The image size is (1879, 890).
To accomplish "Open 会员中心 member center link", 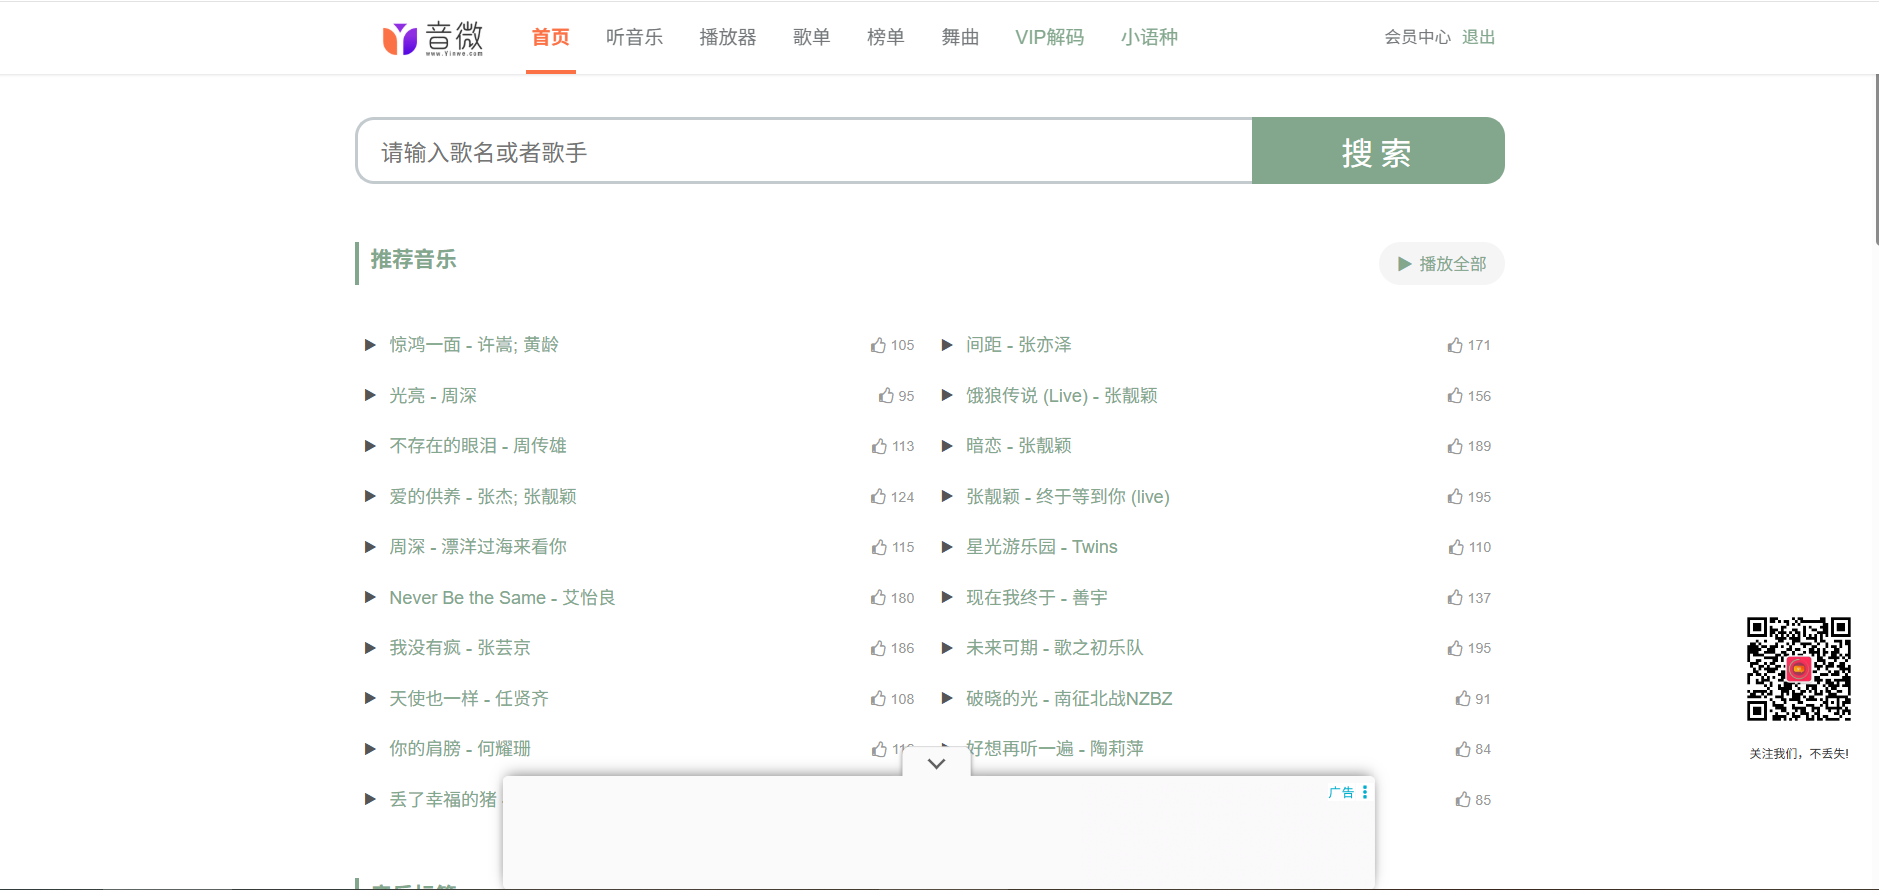I will coord(1416,38).
